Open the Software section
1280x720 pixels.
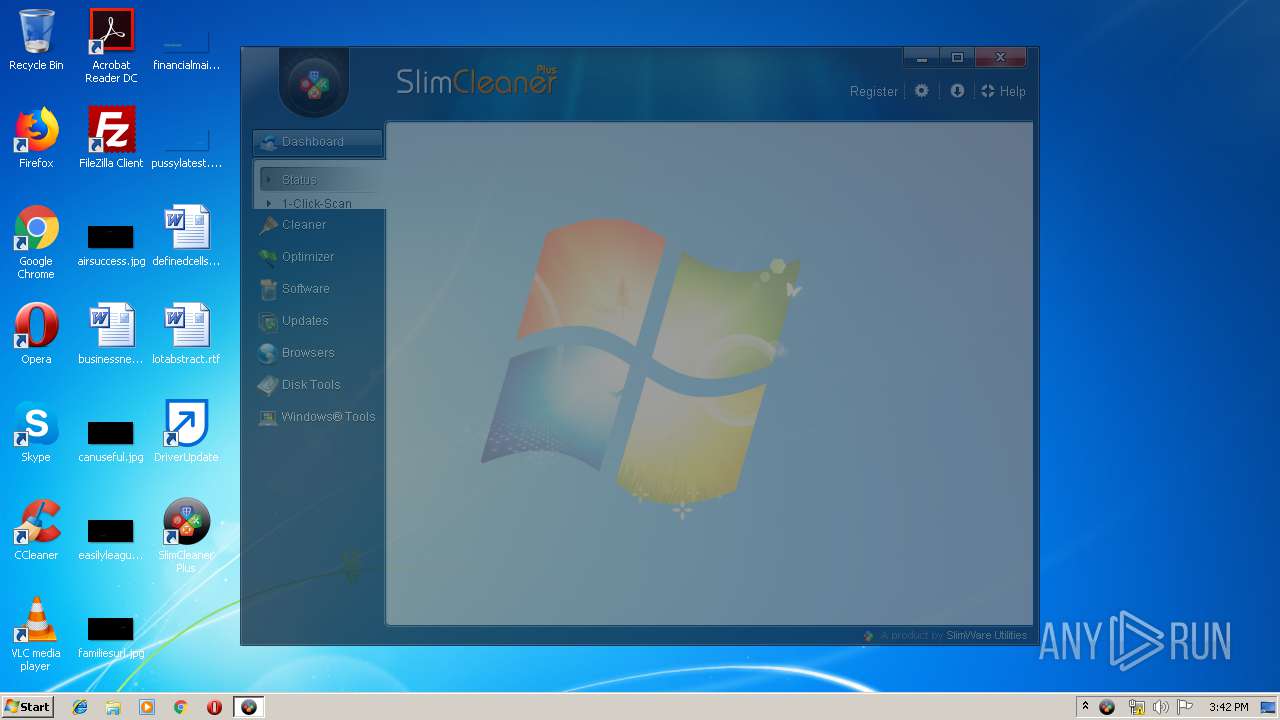pos(306,289)
